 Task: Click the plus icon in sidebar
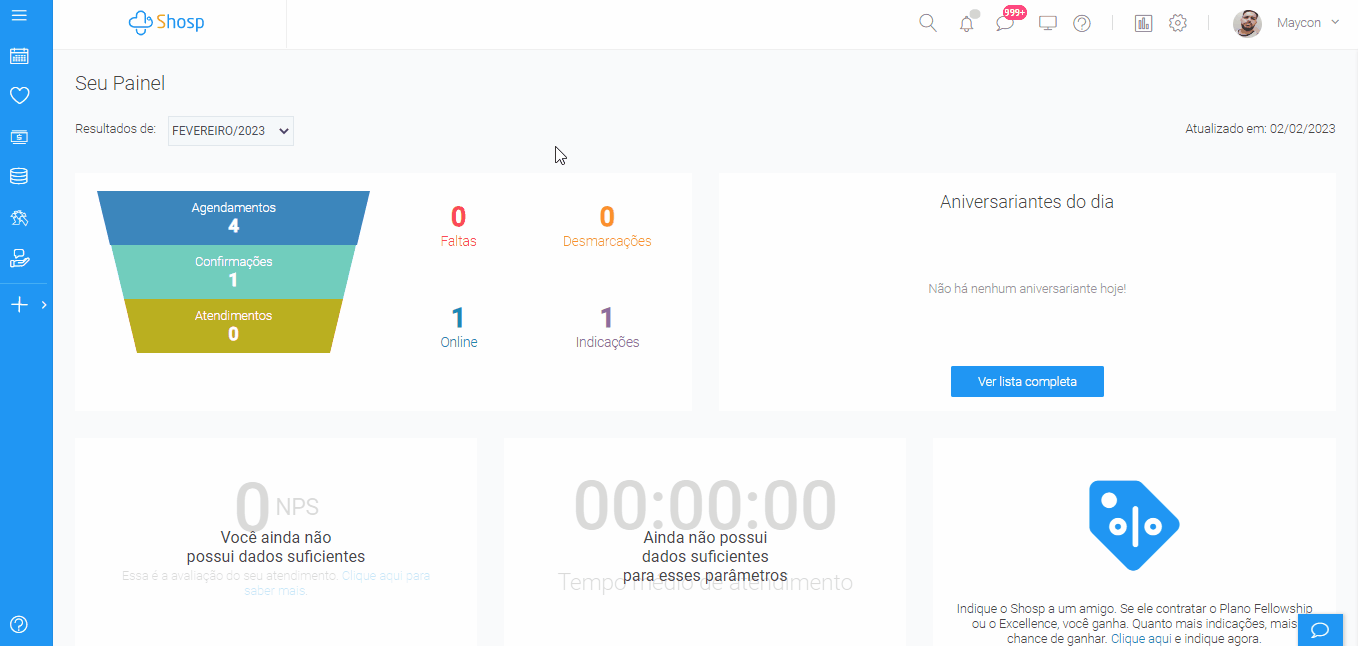19,305
